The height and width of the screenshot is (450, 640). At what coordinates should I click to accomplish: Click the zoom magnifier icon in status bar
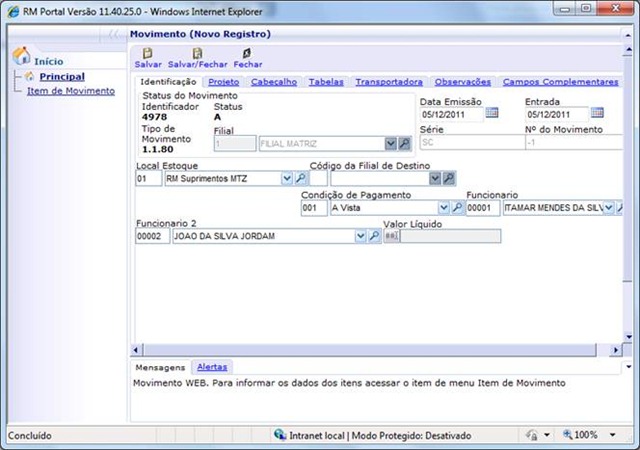pyautogui.click(x=567, y=435)
